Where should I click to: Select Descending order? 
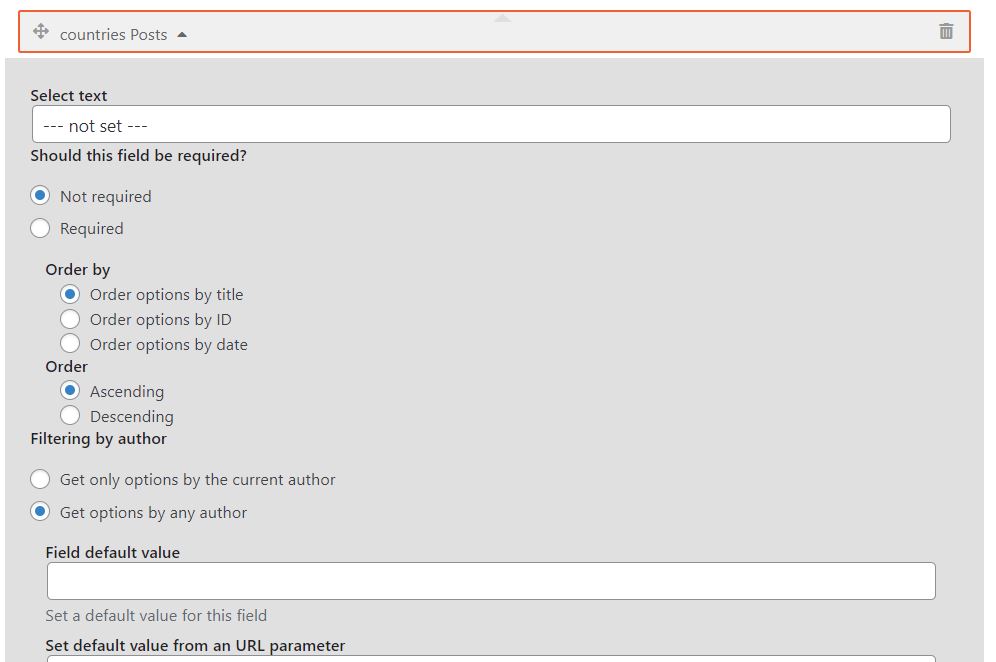pos(70,415)
